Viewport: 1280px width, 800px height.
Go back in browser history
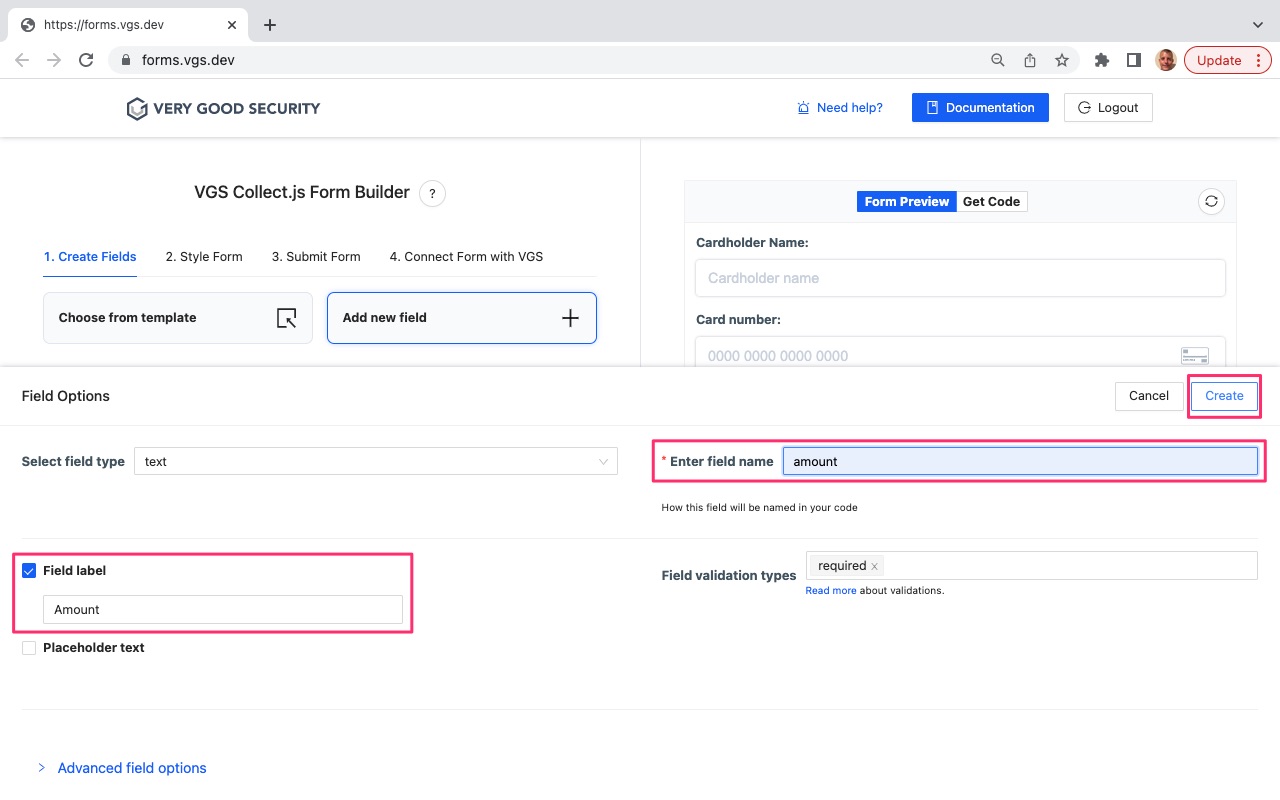tap(22, 60)
